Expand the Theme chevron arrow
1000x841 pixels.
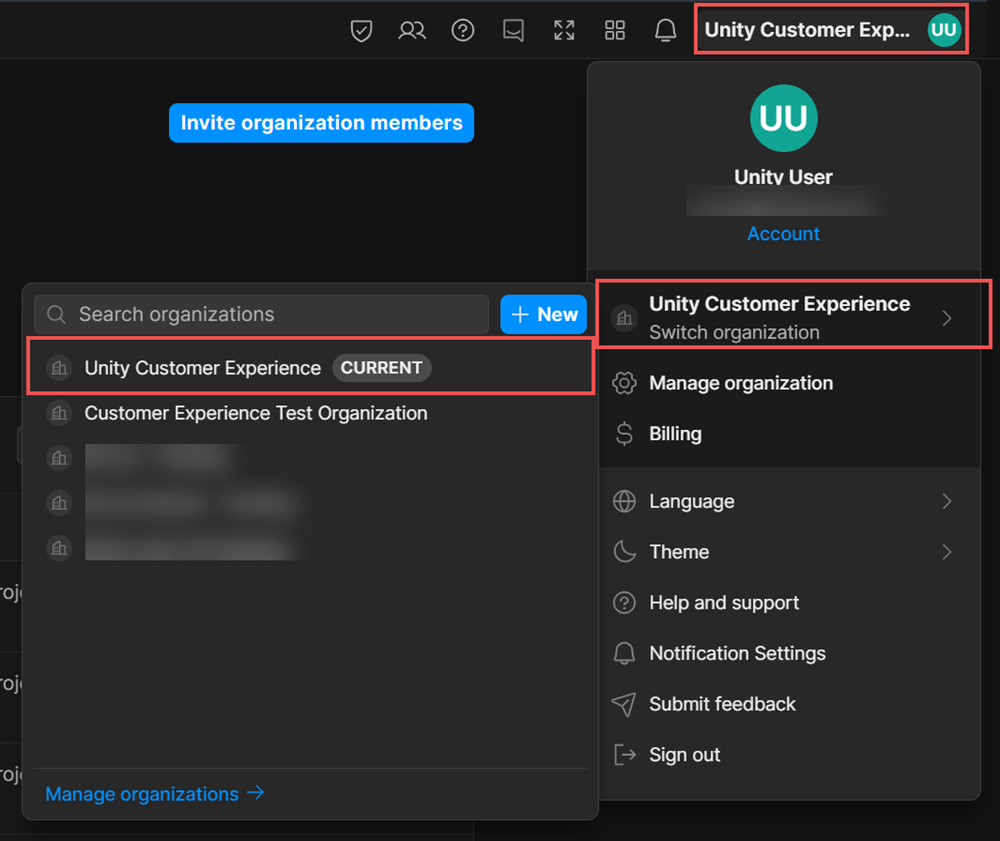point(946,552)
